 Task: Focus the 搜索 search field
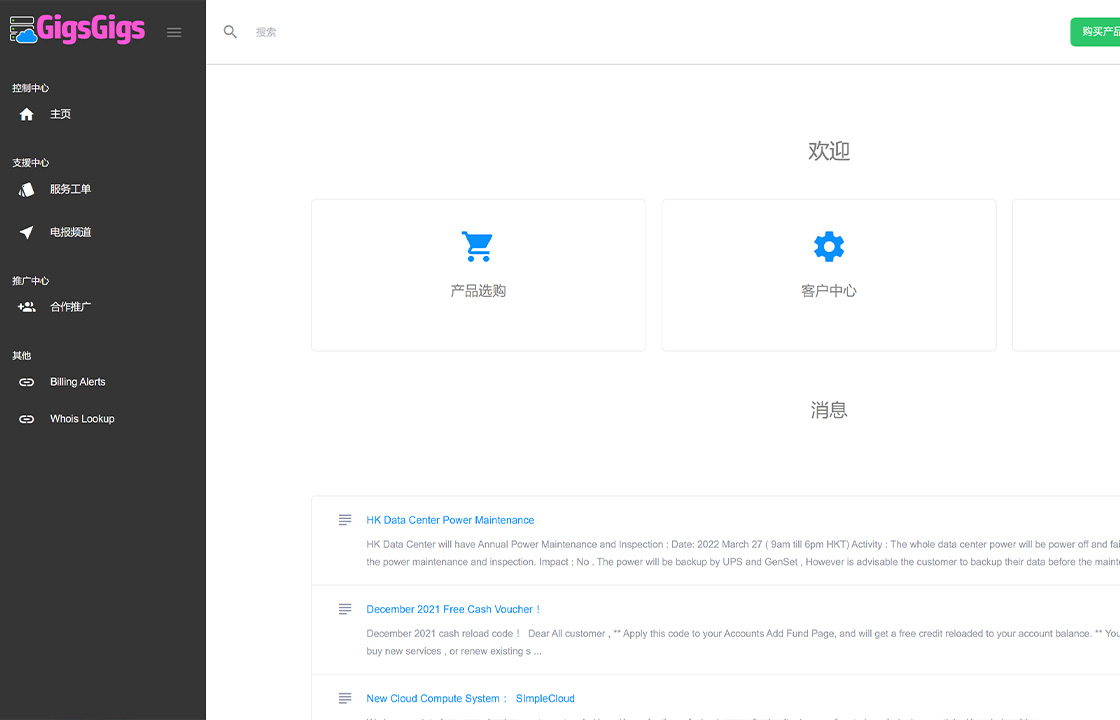pos(266,32)
